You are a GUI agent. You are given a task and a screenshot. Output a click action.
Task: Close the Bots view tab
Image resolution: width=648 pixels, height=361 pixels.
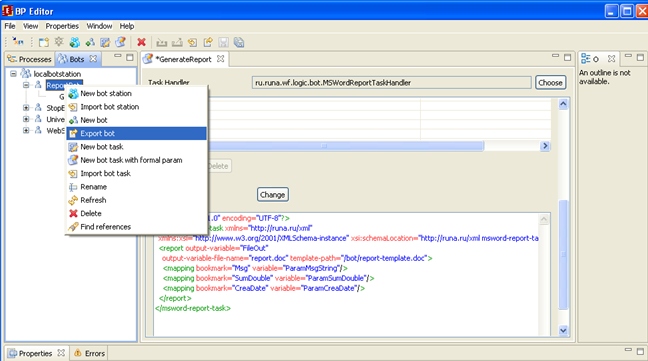tap(93, 59)
